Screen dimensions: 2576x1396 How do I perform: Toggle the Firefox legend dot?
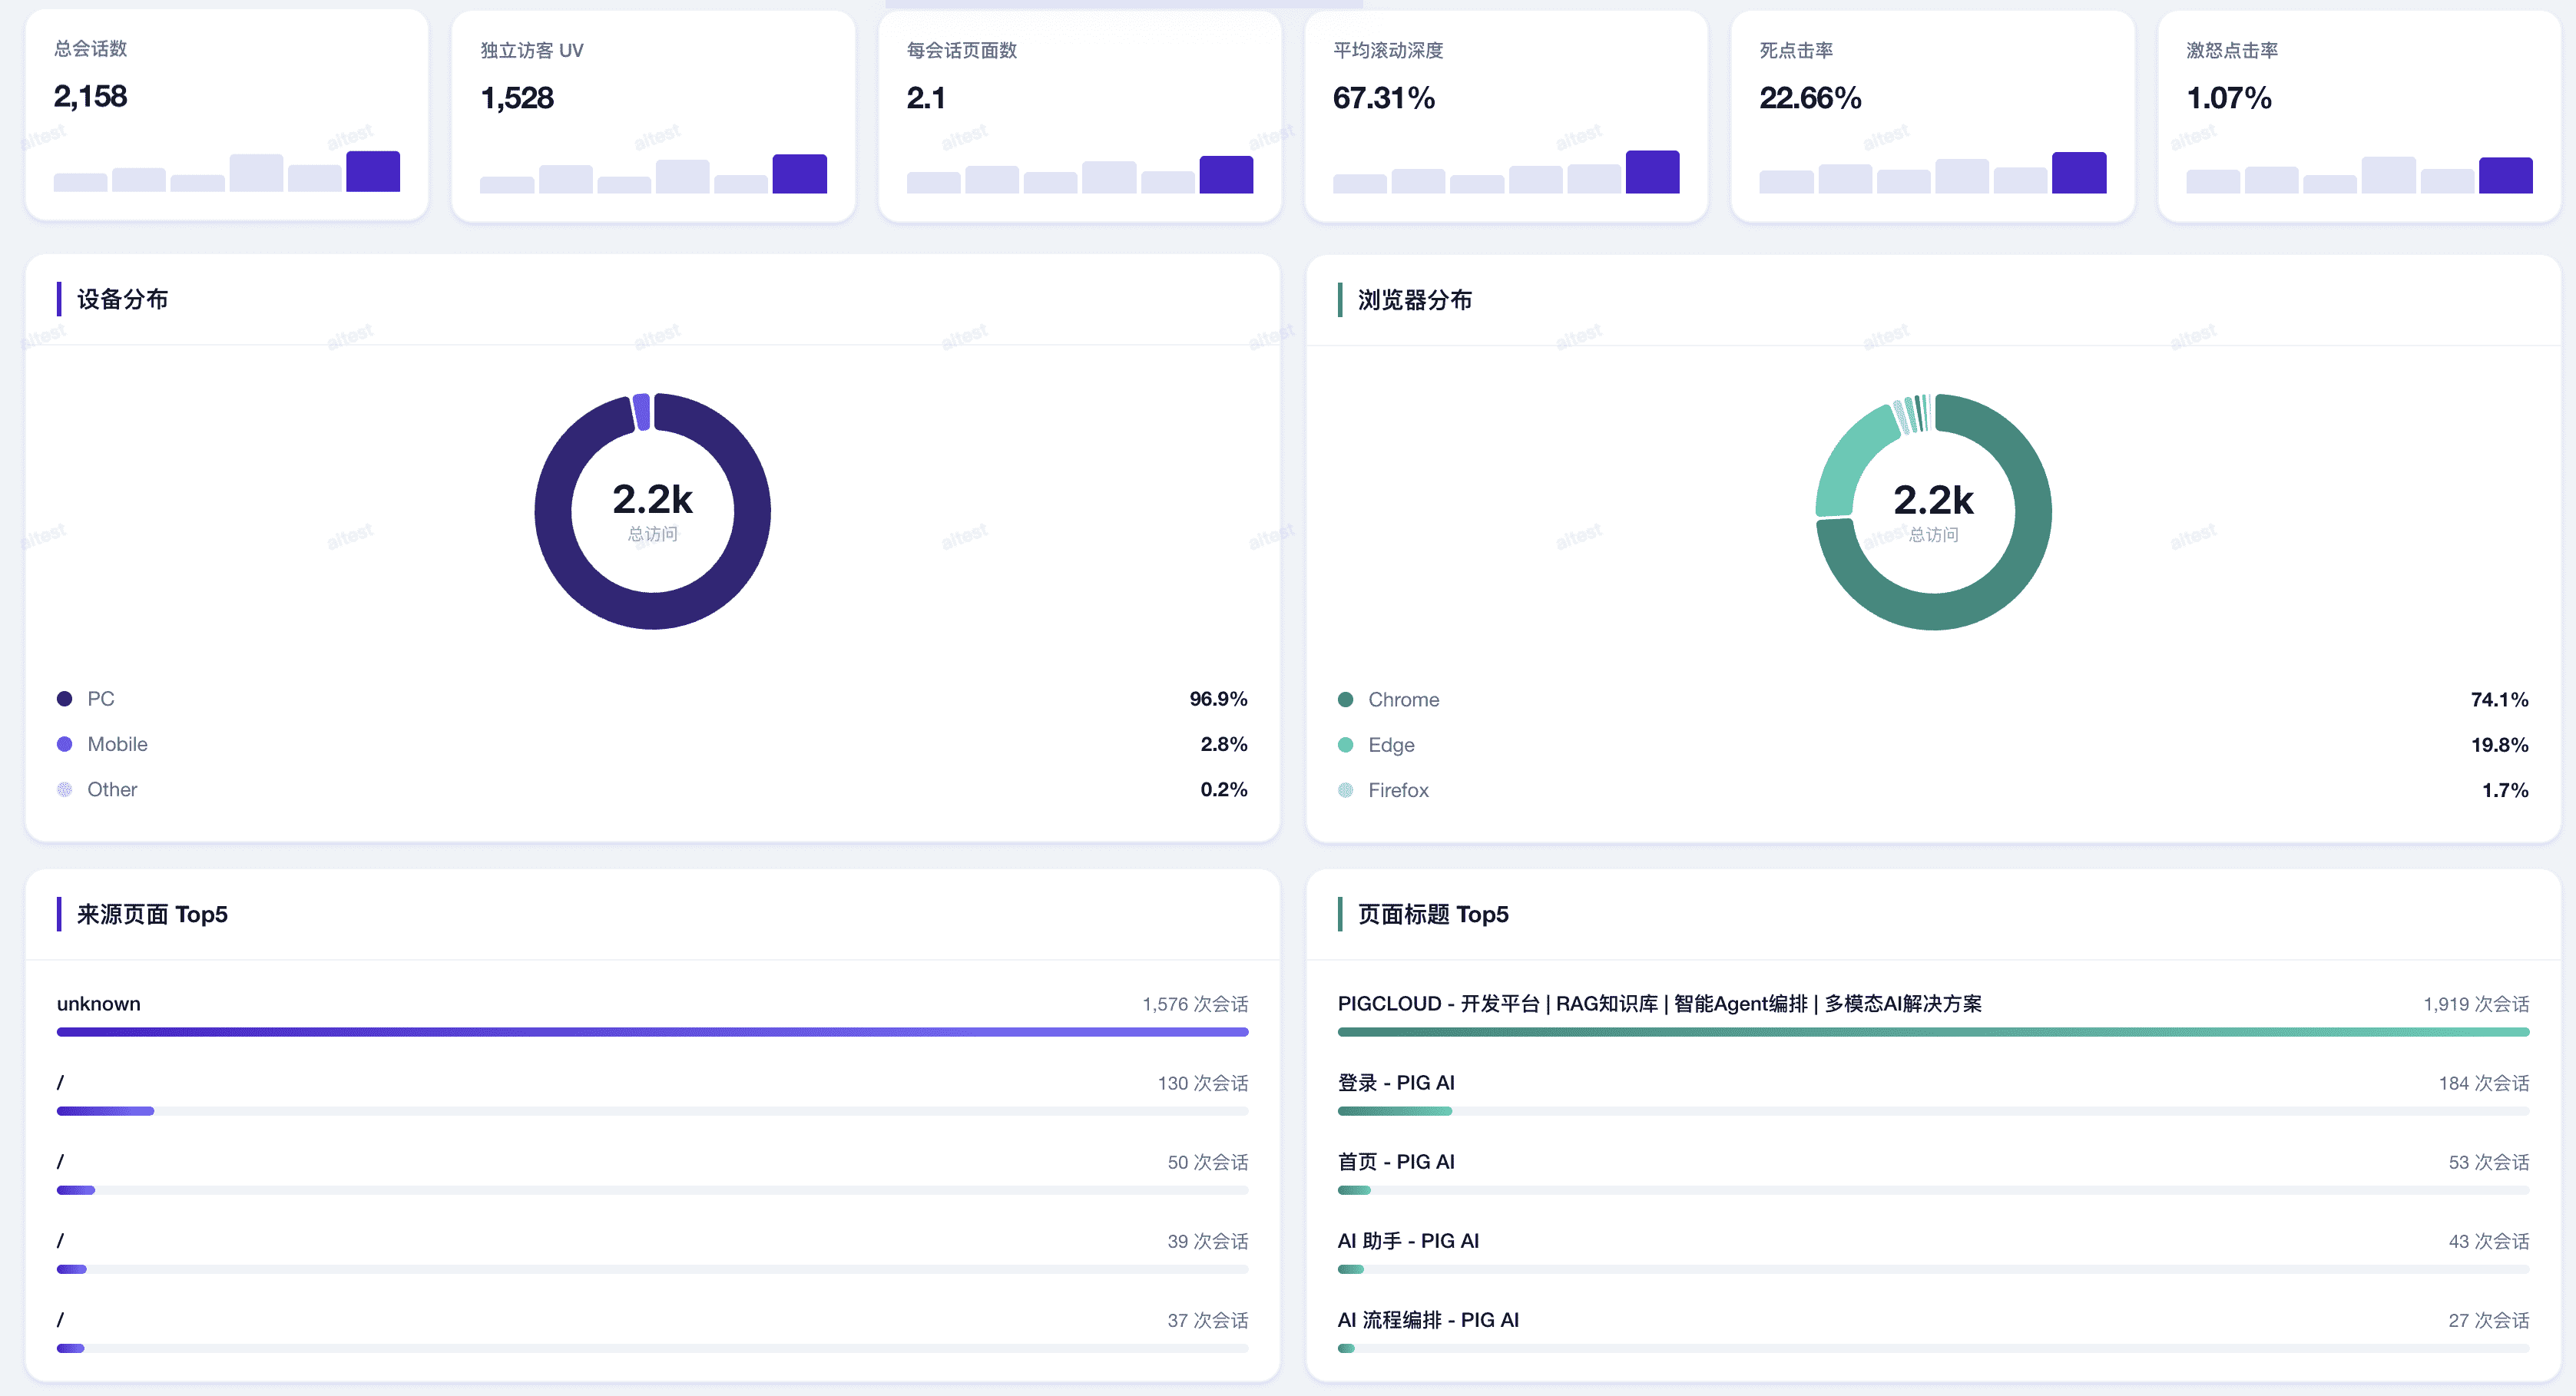pyautogui.click(x=1345, y=790)
